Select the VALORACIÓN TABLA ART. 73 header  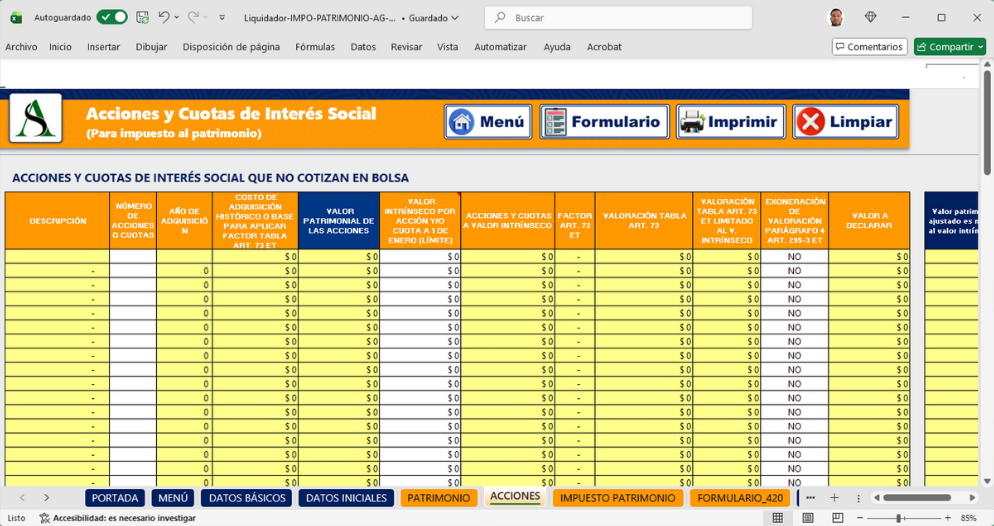(644, 221)
